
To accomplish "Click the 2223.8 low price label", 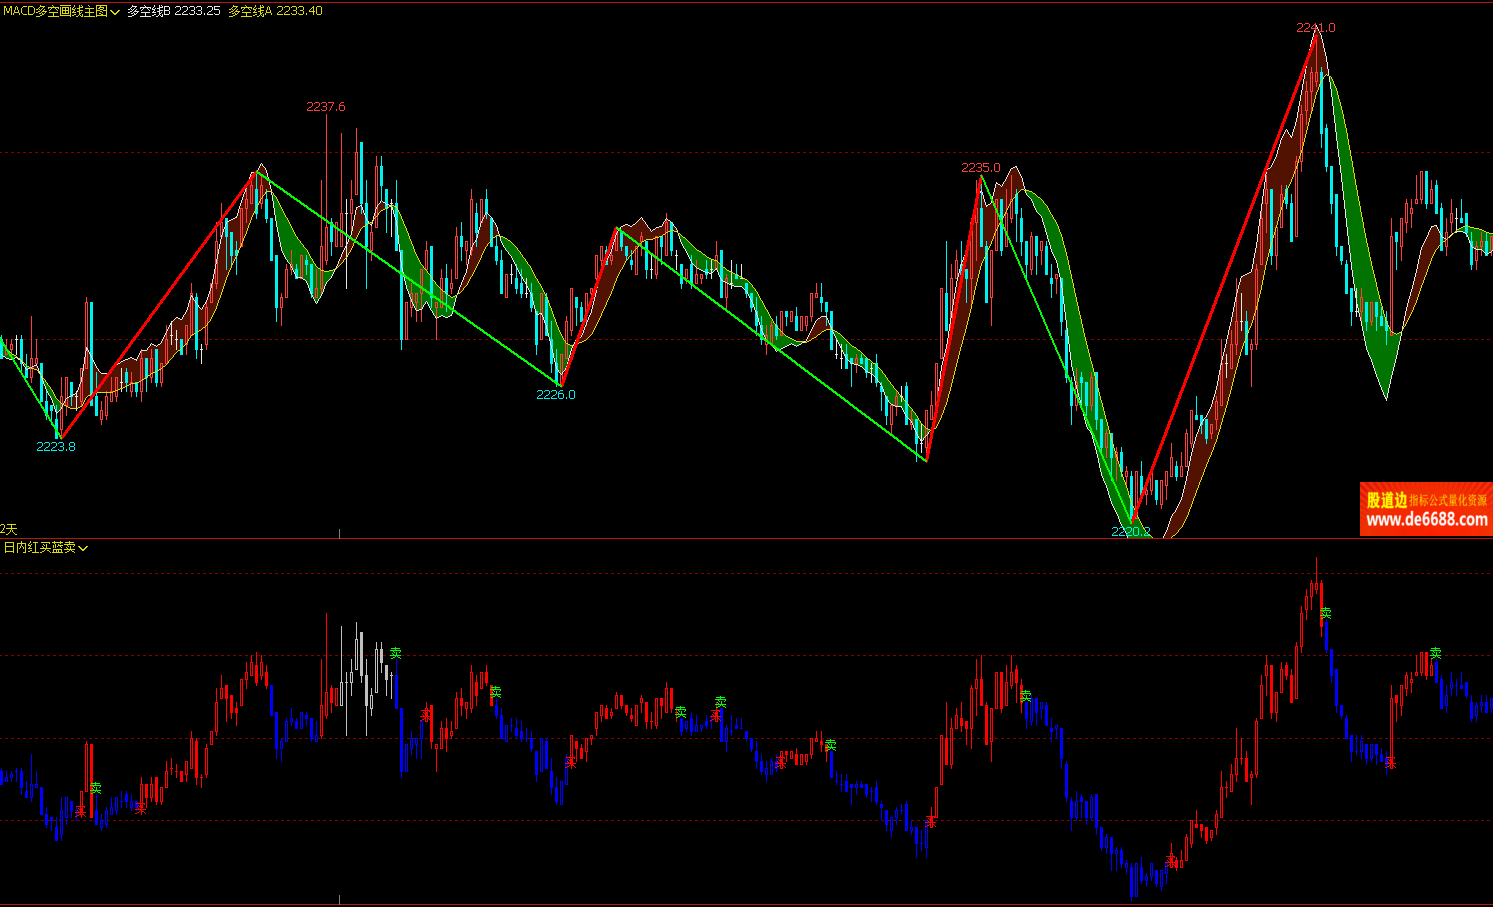I will pos(56,446).
